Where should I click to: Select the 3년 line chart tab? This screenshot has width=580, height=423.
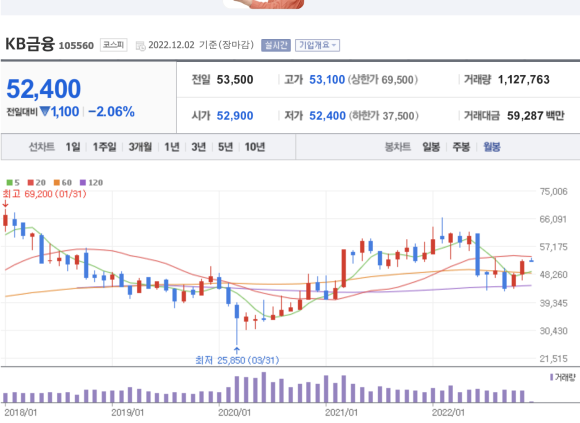(199, 147)
